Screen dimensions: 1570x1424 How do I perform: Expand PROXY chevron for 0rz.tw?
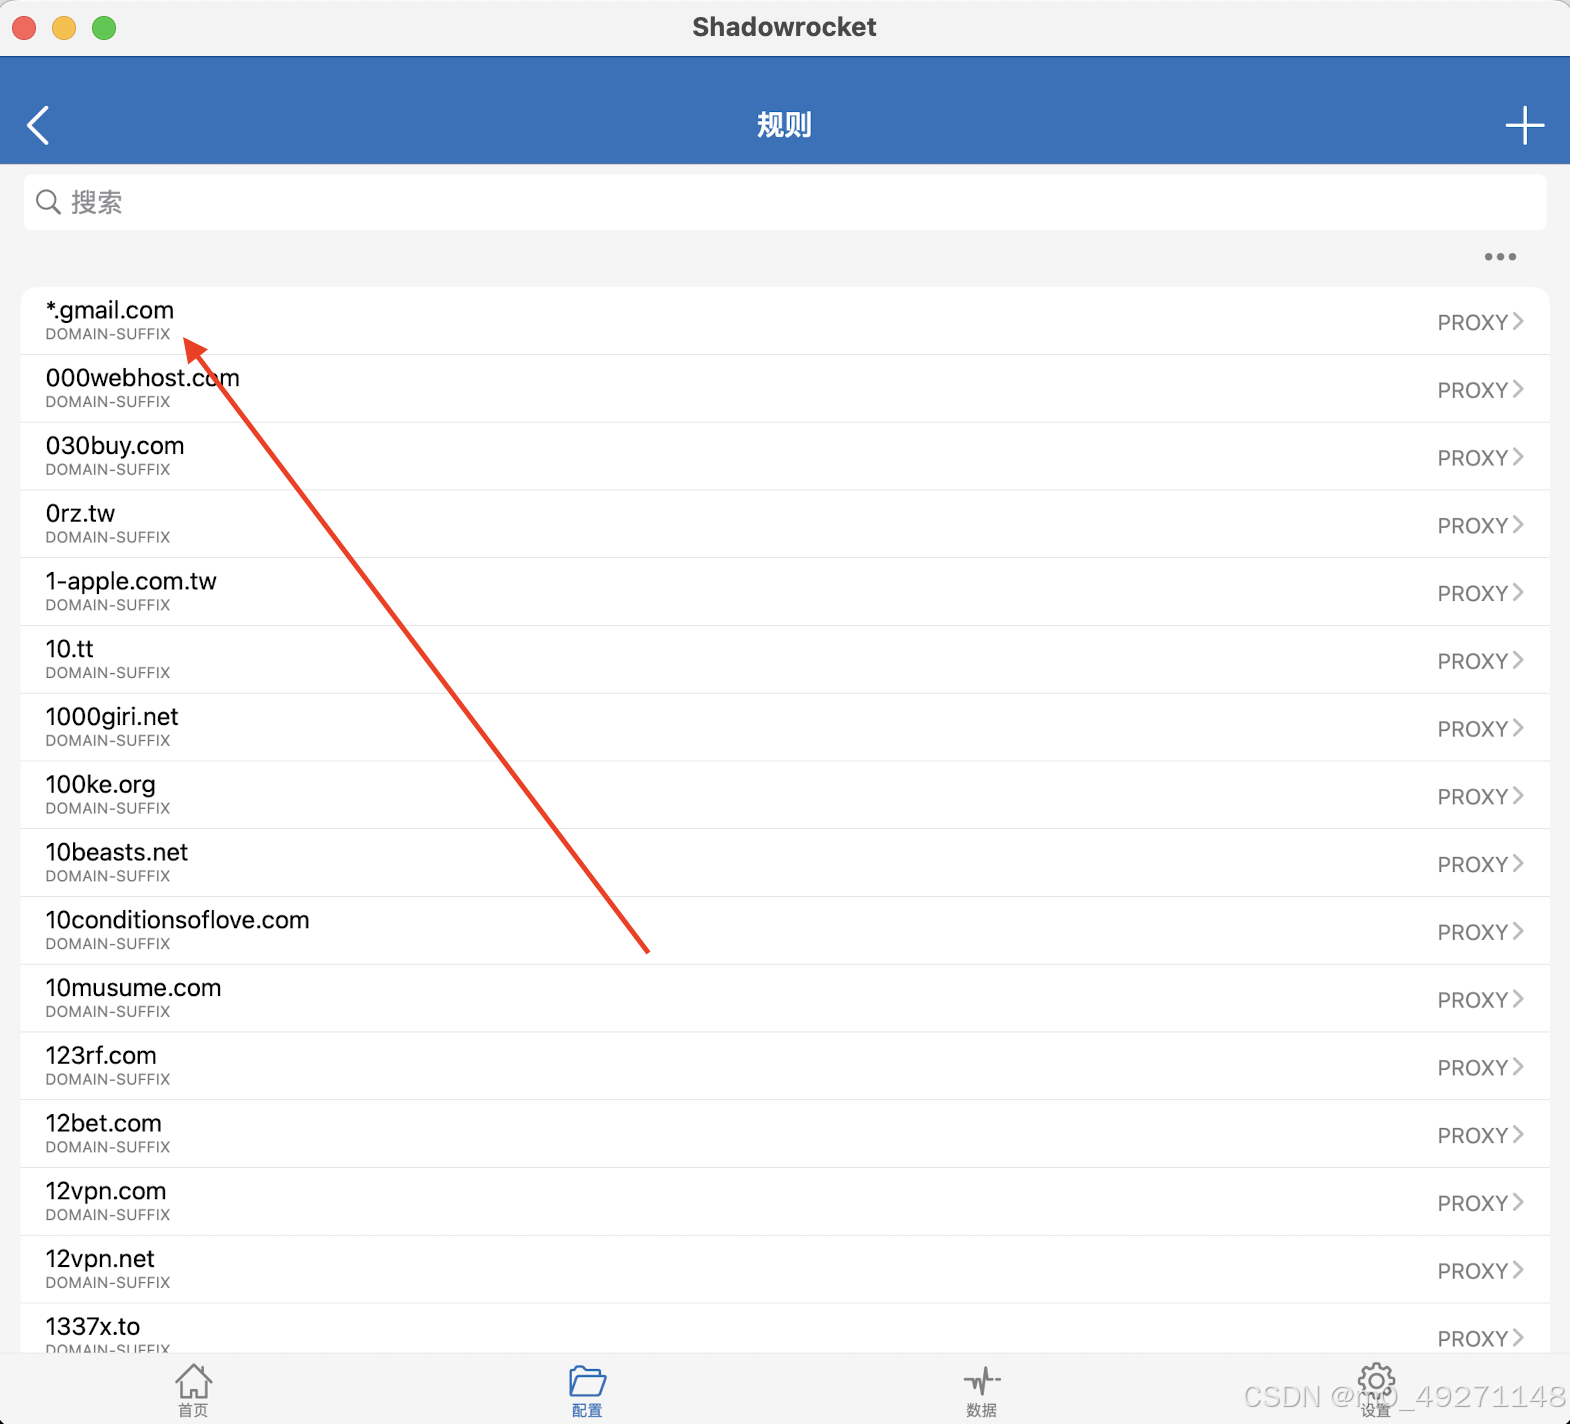1518,524
